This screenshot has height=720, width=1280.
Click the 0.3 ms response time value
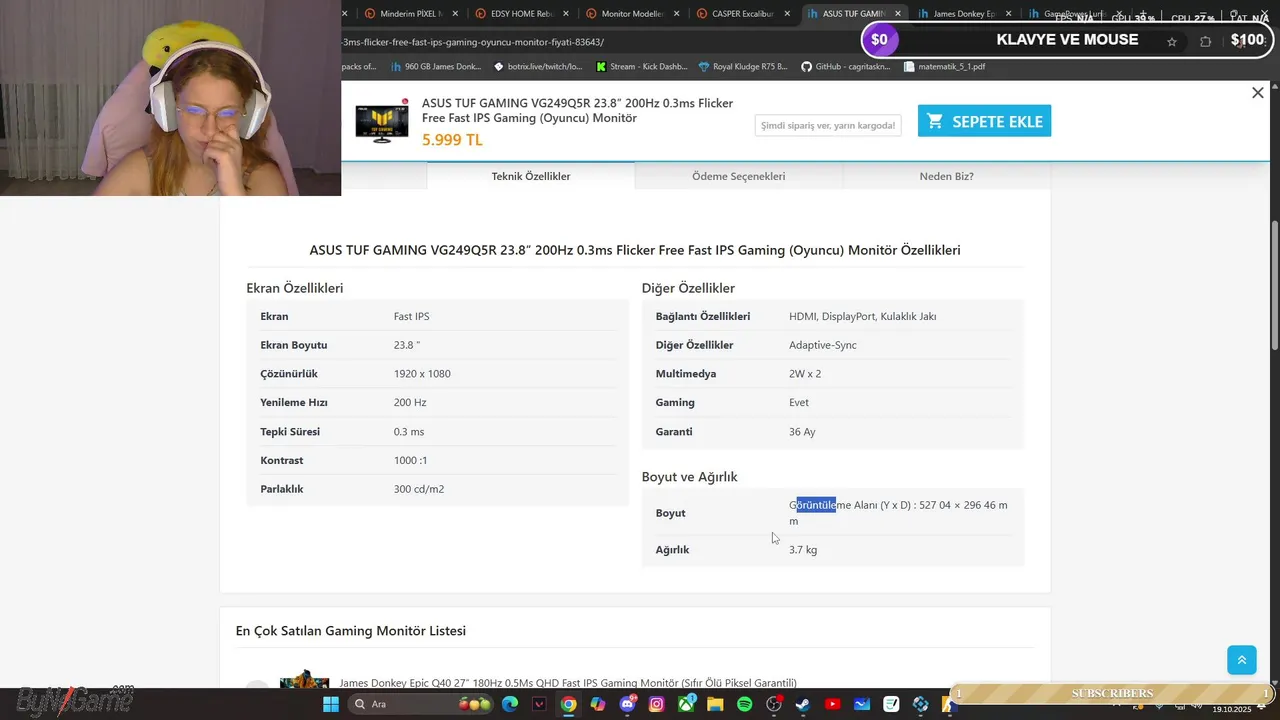point(409,432)
